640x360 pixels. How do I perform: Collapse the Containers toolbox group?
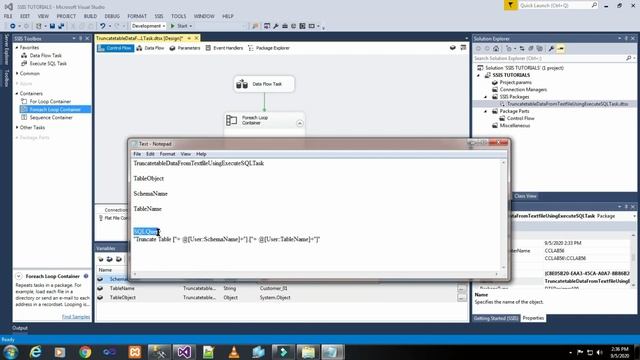(17, 93)
